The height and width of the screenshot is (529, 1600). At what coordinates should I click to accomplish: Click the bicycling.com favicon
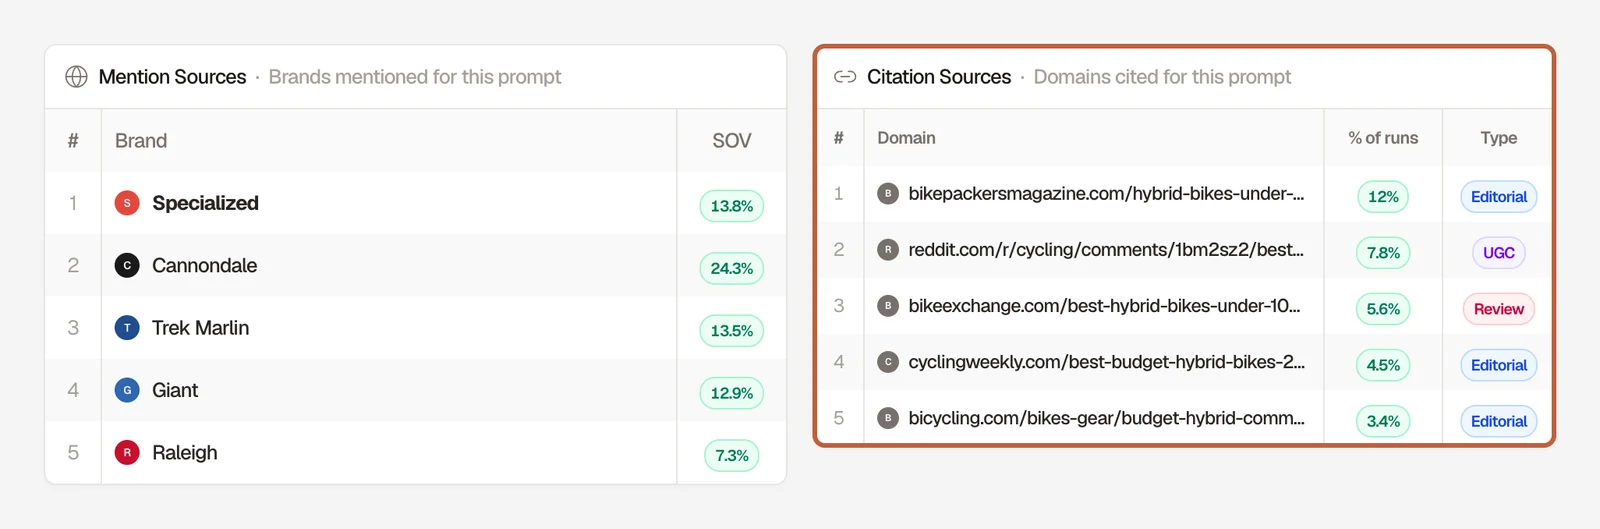click(x=888, y=418)
